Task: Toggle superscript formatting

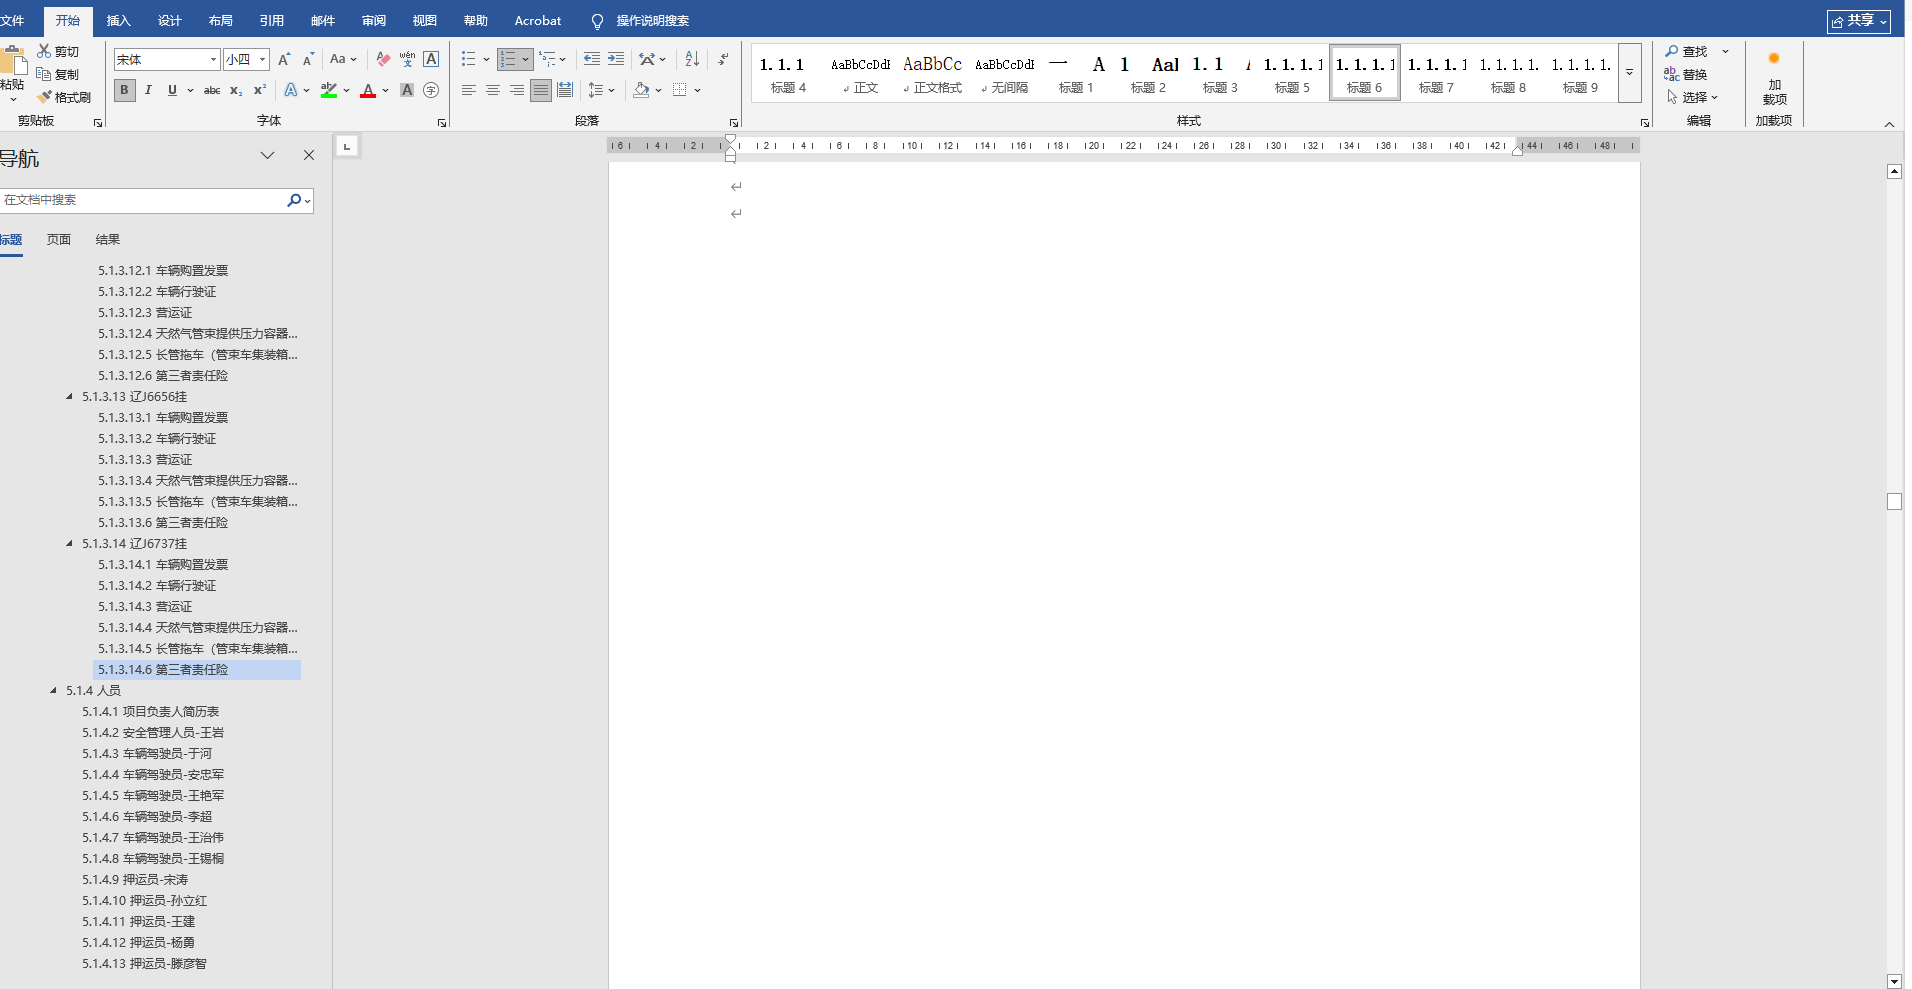Action: click(x=260, y=90)
